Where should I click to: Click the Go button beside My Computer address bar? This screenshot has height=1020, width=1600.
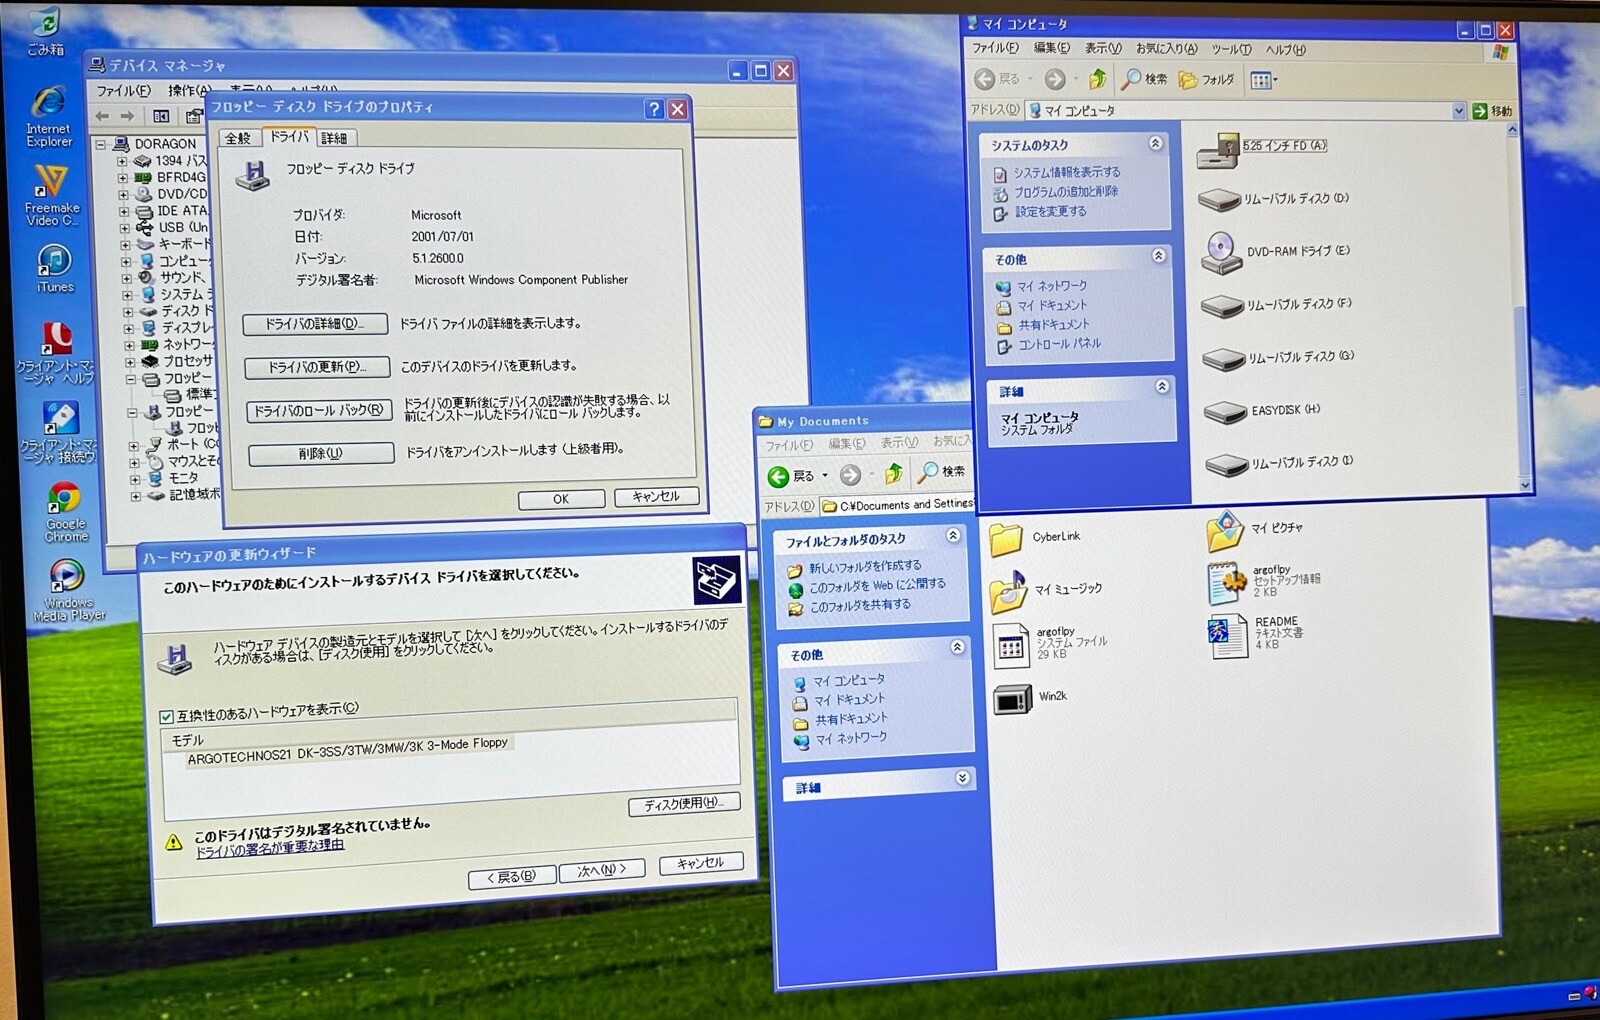(1492, 111)
